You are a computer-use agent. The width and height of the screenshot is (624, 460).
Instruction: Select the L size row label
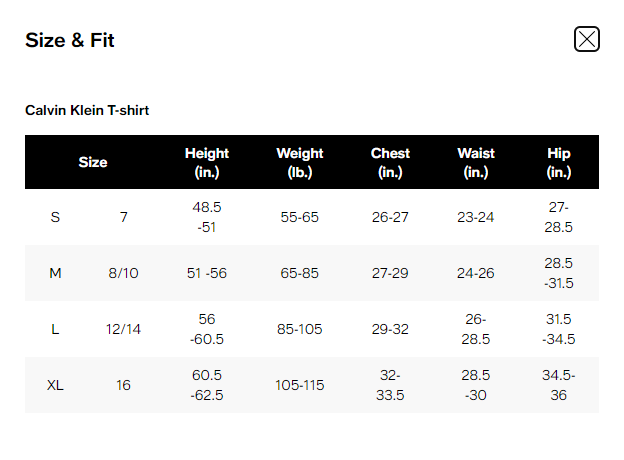[x=55, y=329]
